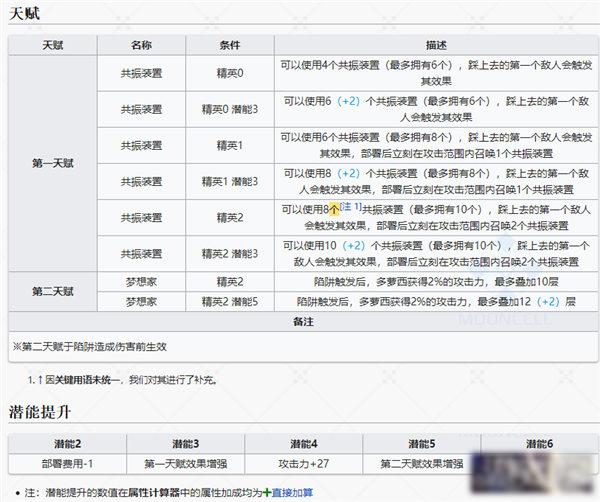This screenshot has width=600, height=502.
Task: Click the 潜能提升 section heading
Action: [x=40, y=412]
